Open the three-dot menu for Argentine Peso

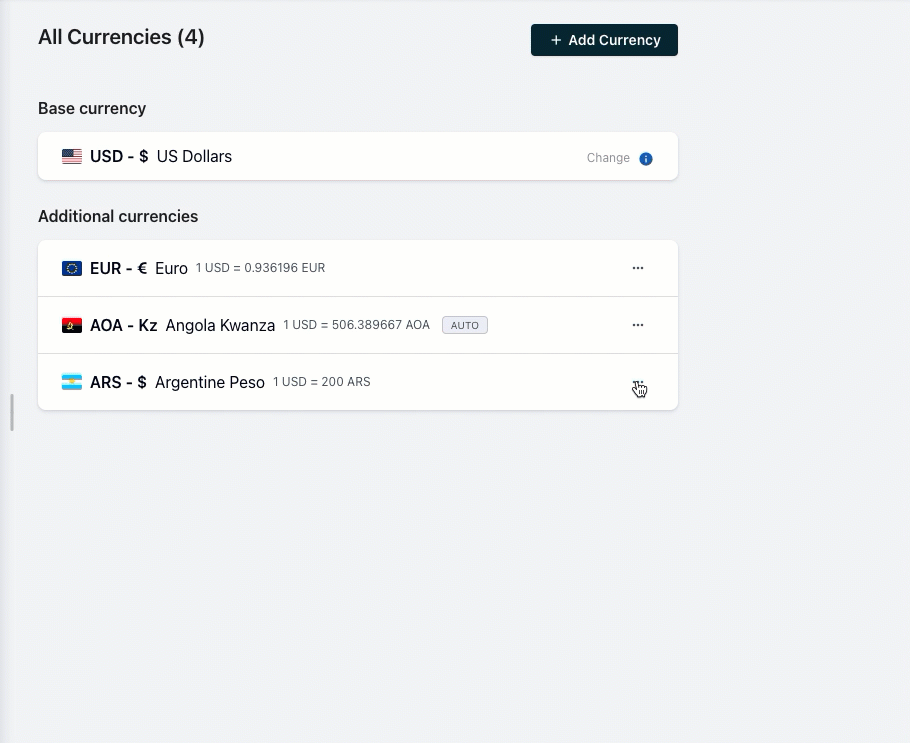[x=638, y=384]
